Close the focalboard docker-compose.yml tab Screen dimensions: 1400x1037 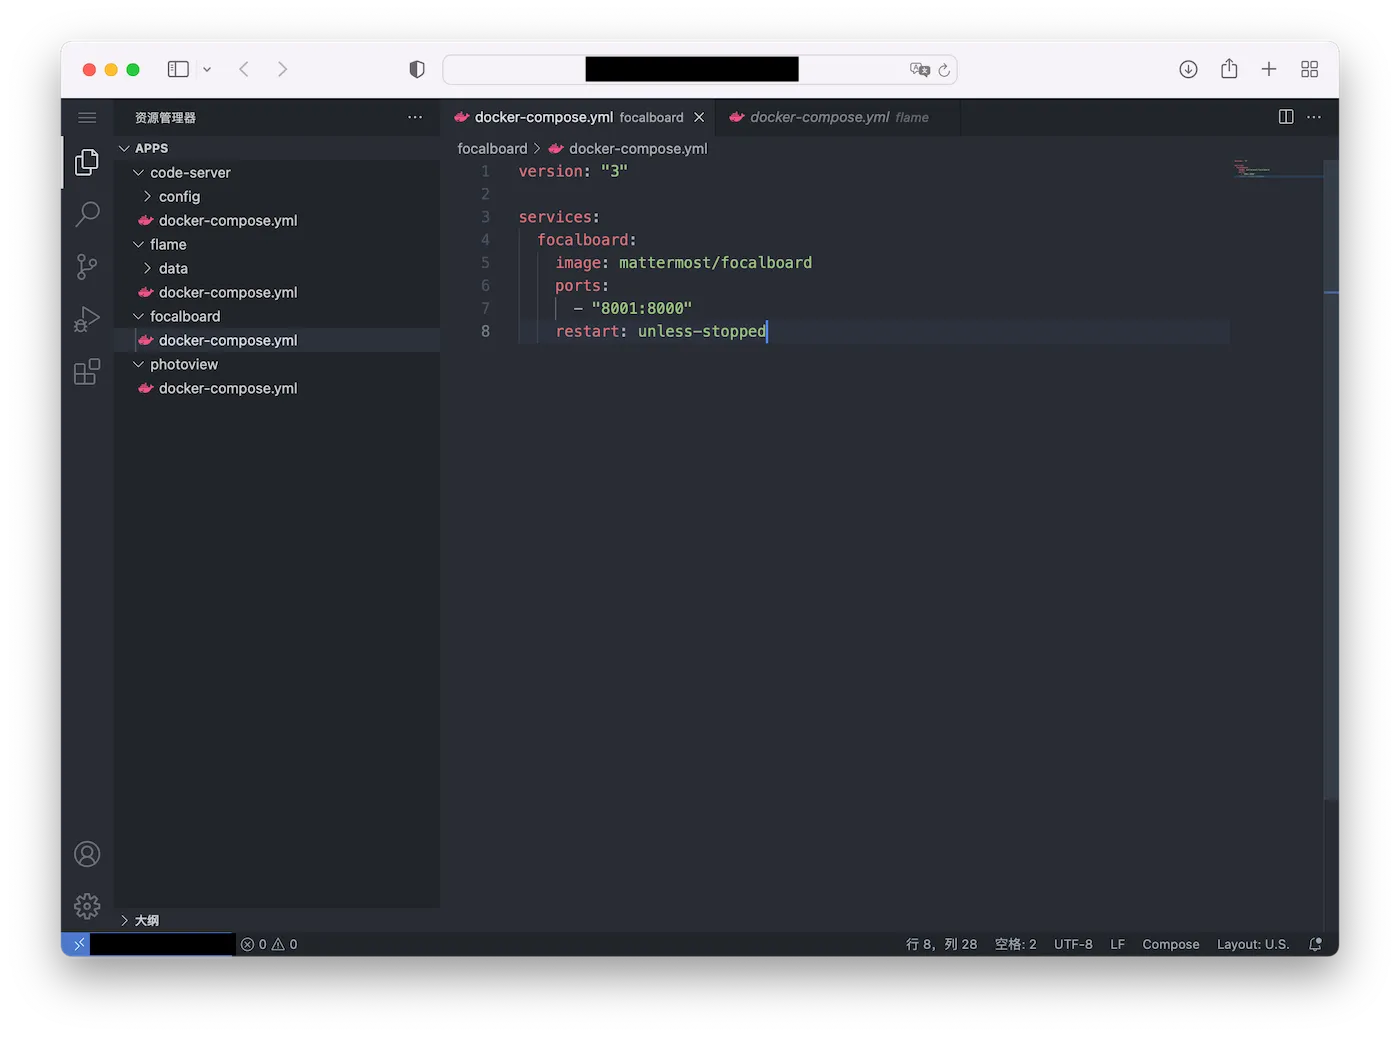coord(699,117)
